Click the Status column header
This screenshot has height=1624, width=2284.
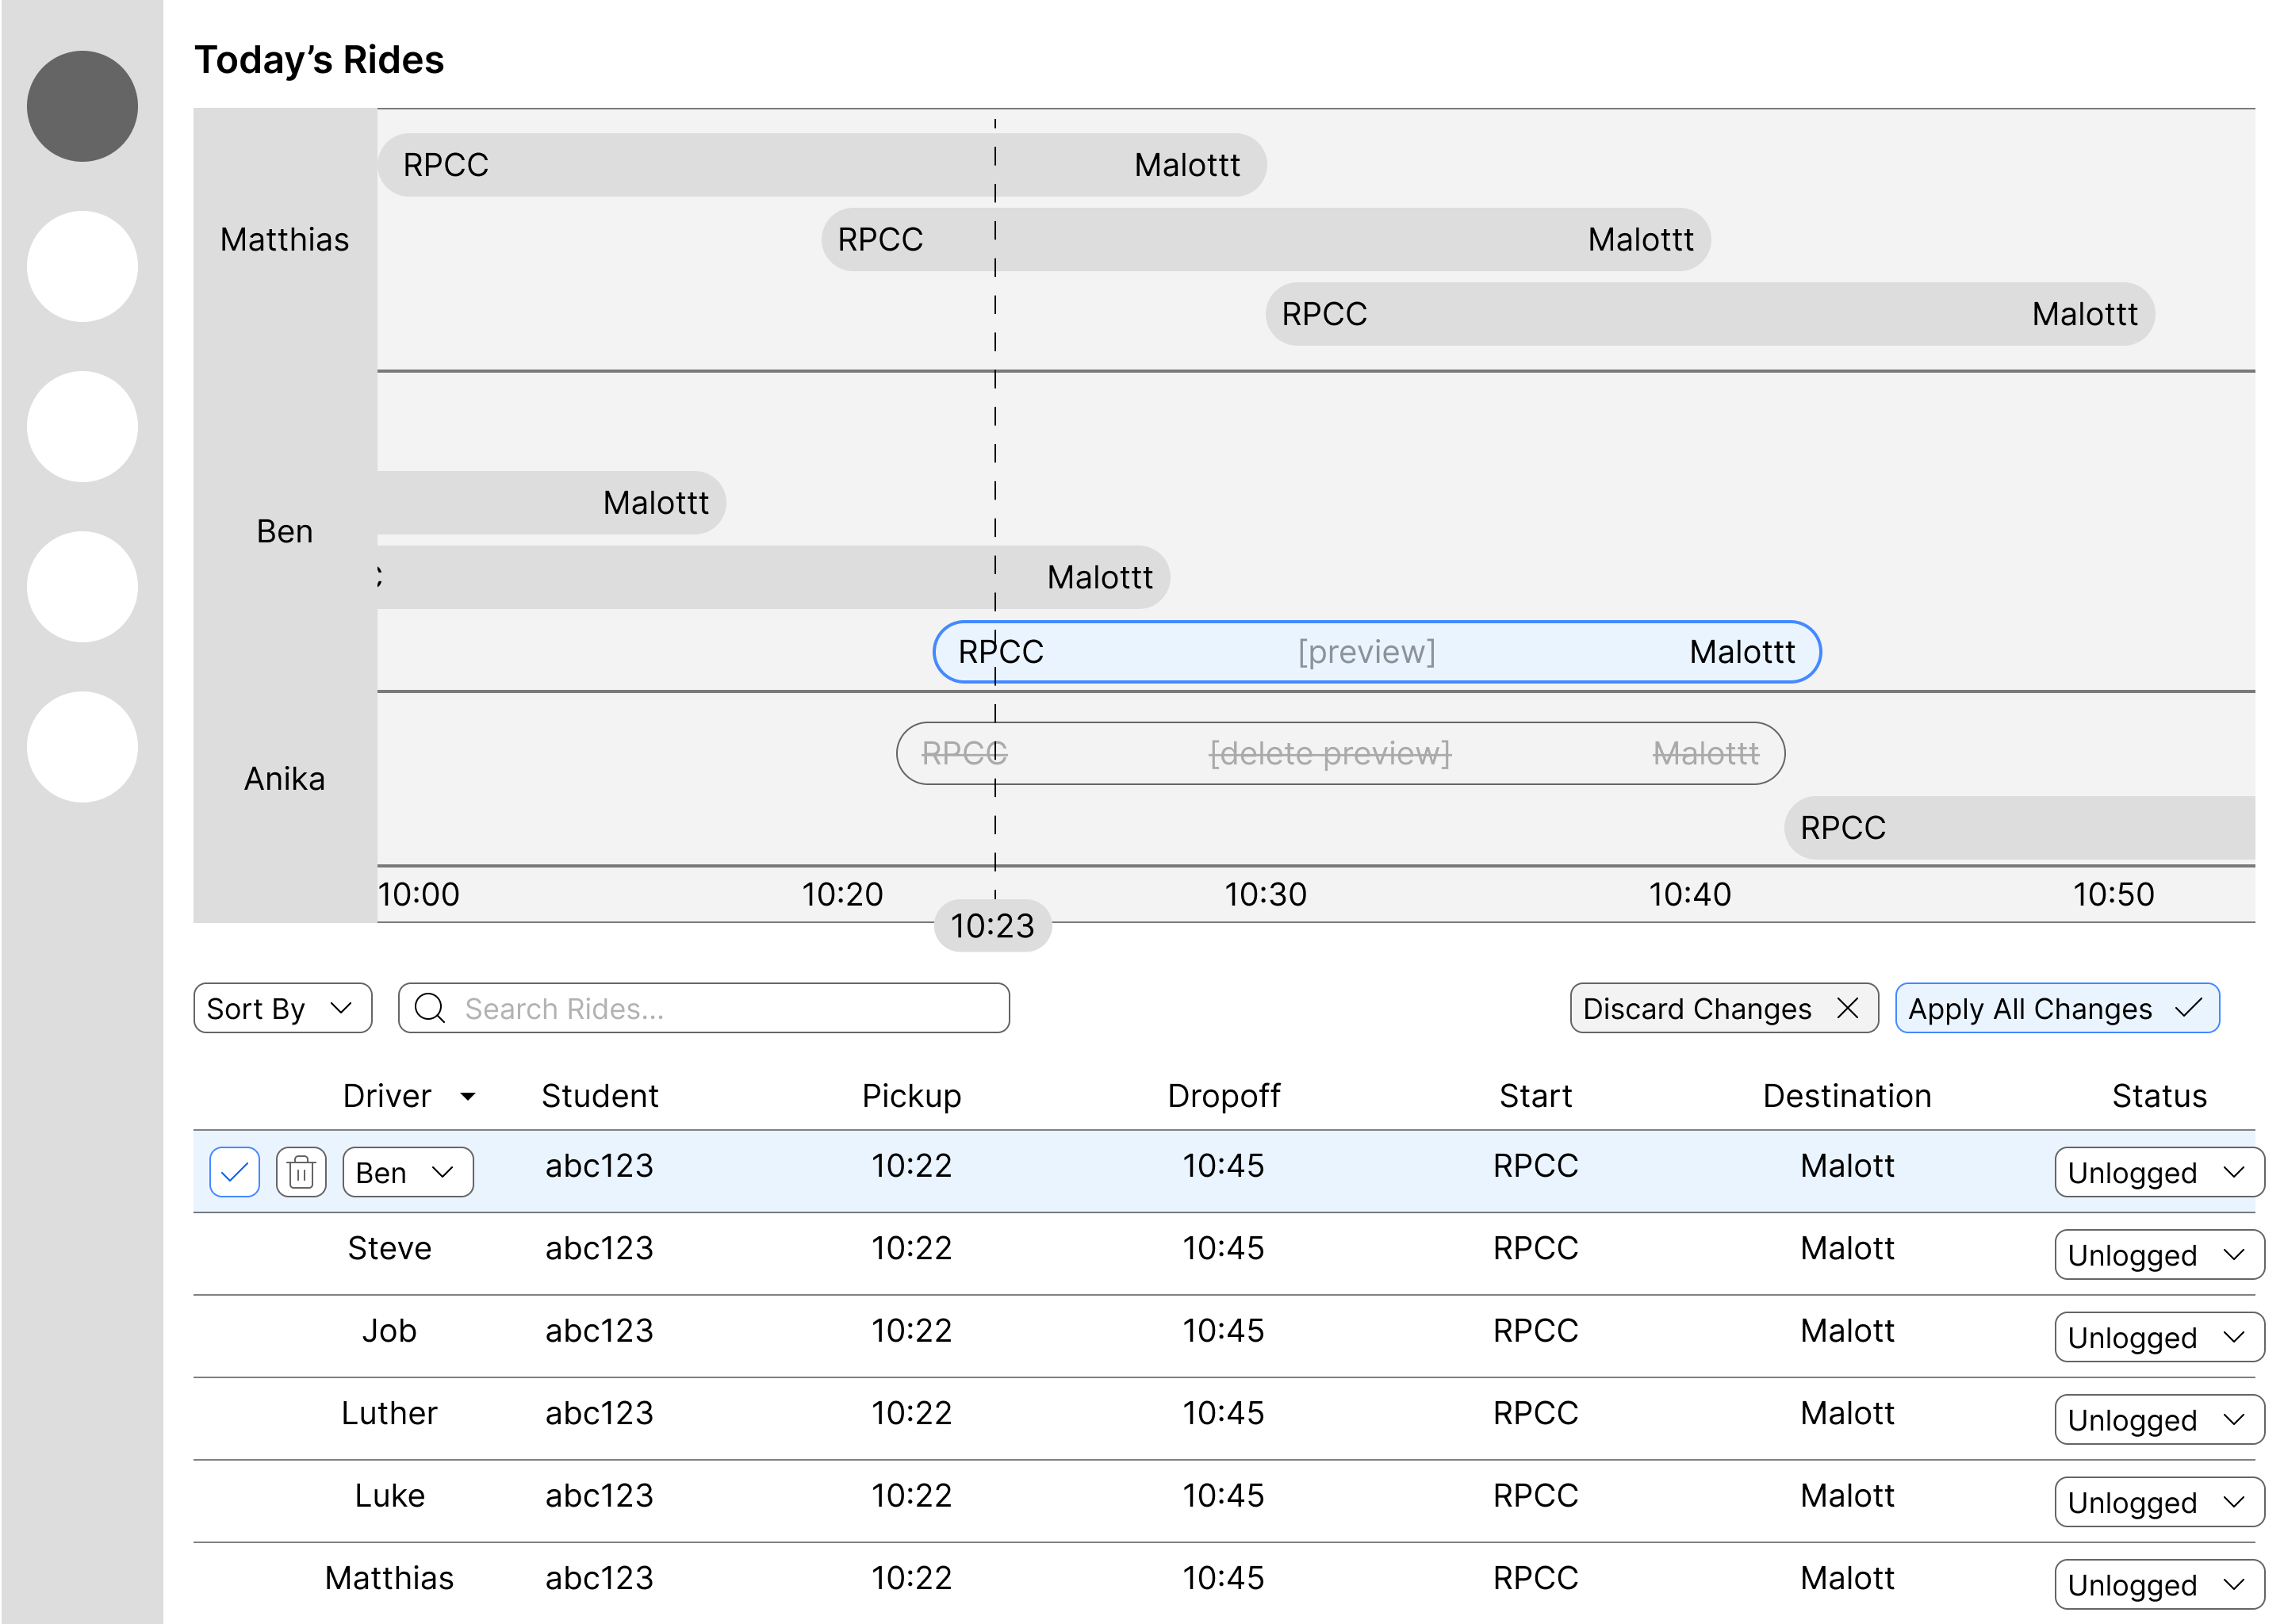(2160, 1096)
